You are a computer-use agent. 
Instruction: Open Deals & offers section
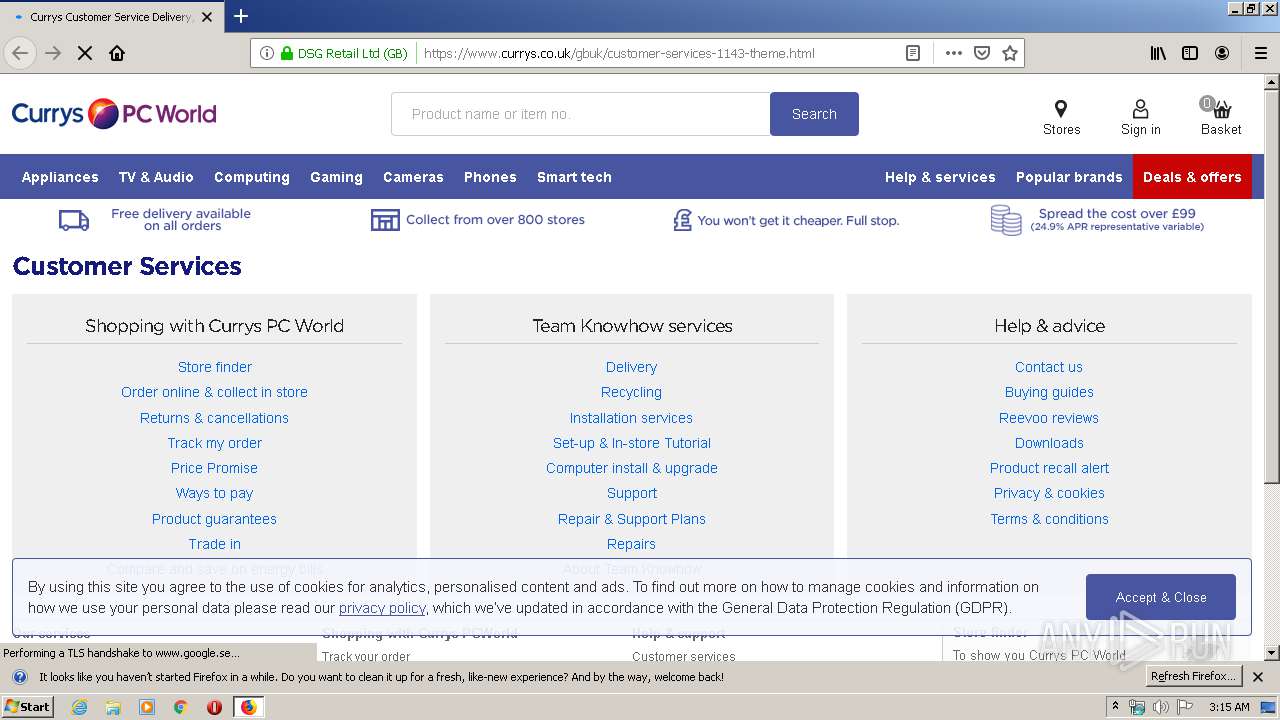[1192, 177]
